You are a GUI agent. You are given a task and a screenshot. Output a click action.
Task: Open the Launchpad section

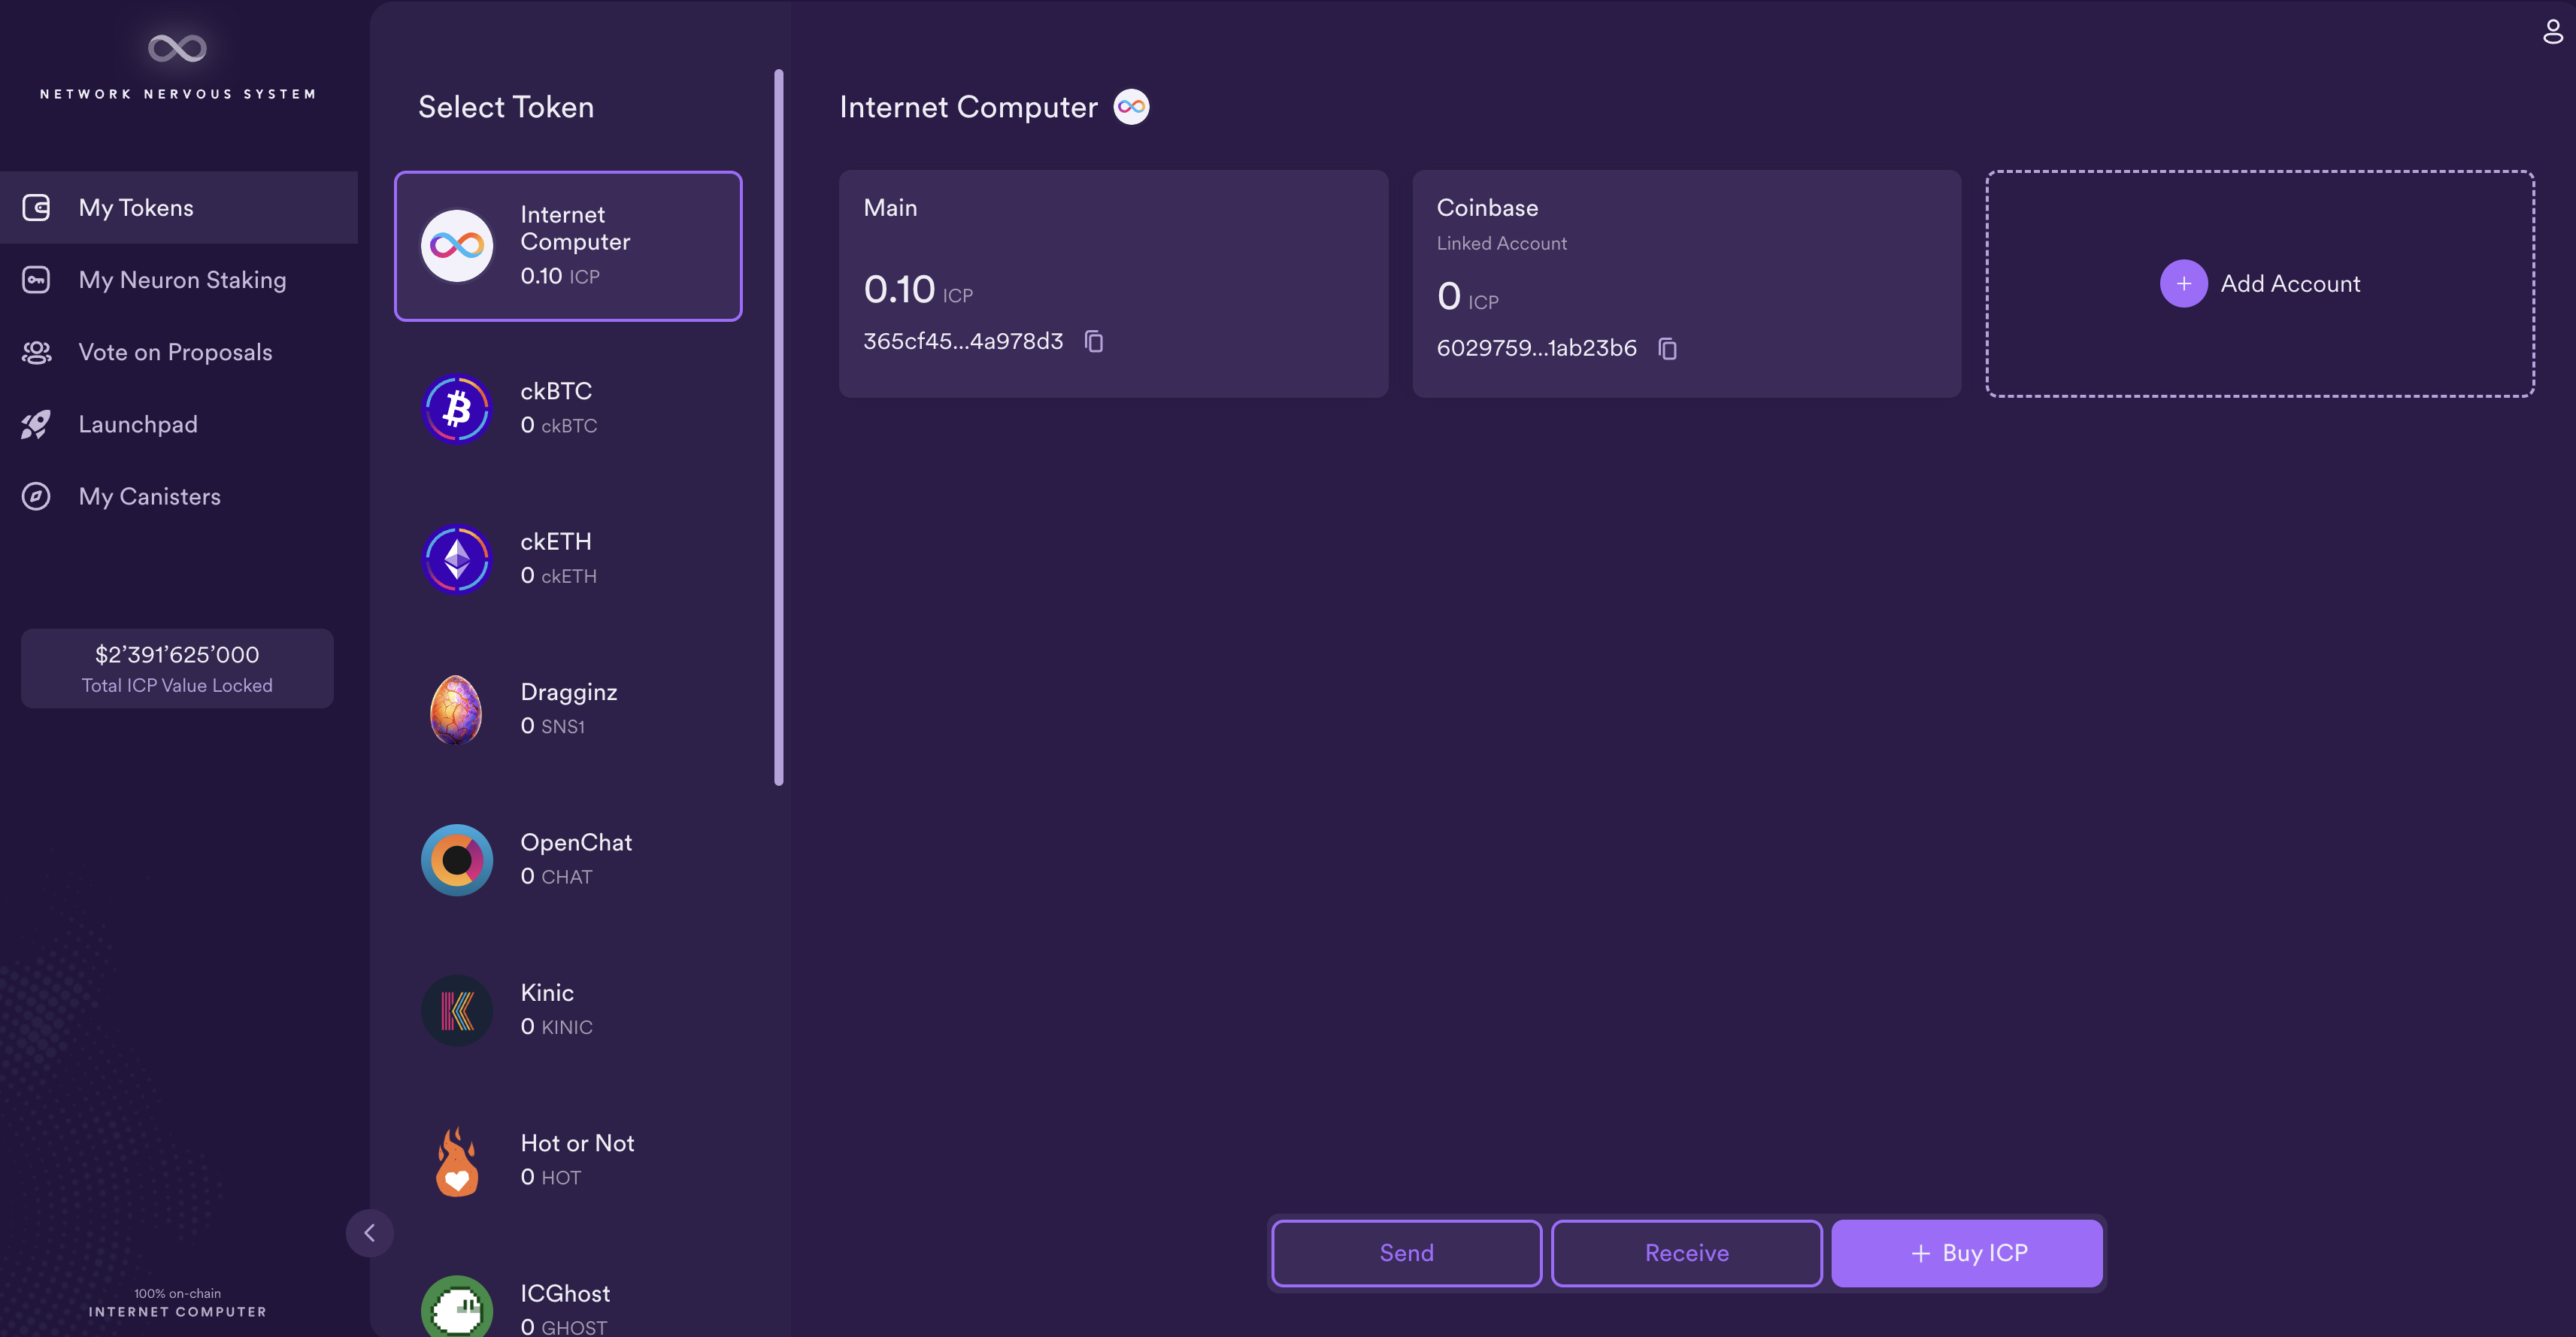click(x=136, y=424)
